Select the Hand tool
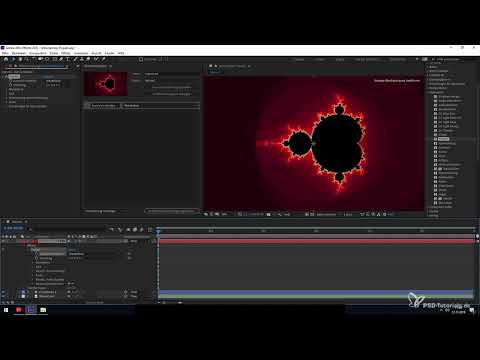The height and width of the screenshot is (360, 480). coord(20,59)
